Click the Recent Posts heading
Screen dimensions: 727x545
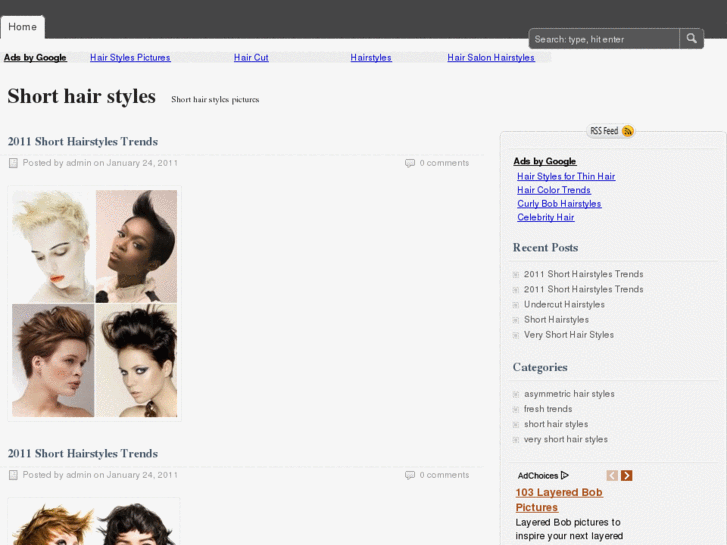(x=545, y=248)
